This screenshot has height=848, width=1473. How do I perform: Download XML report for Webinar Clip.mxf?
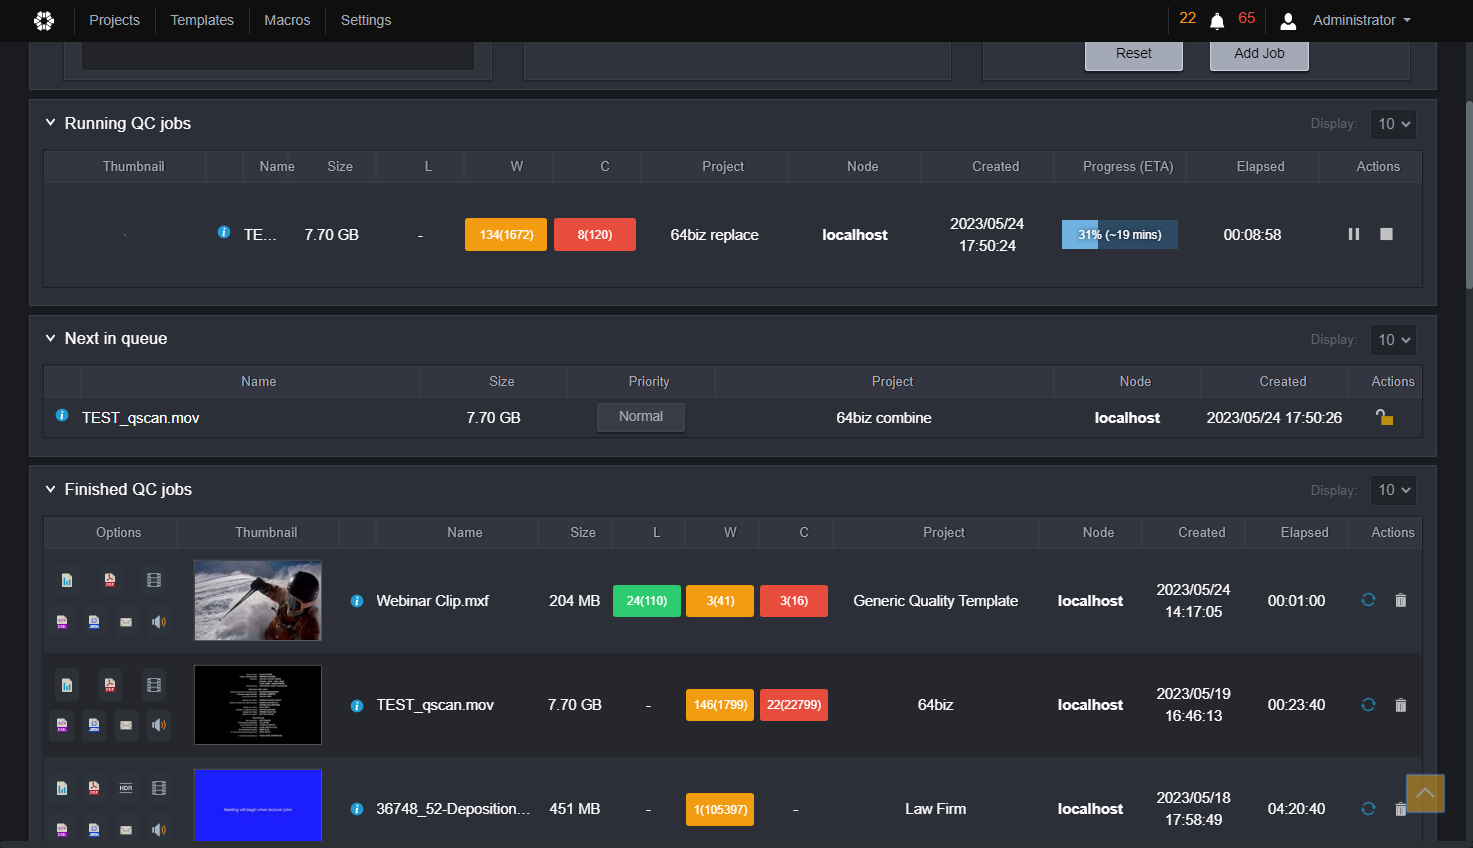(62, 622)
